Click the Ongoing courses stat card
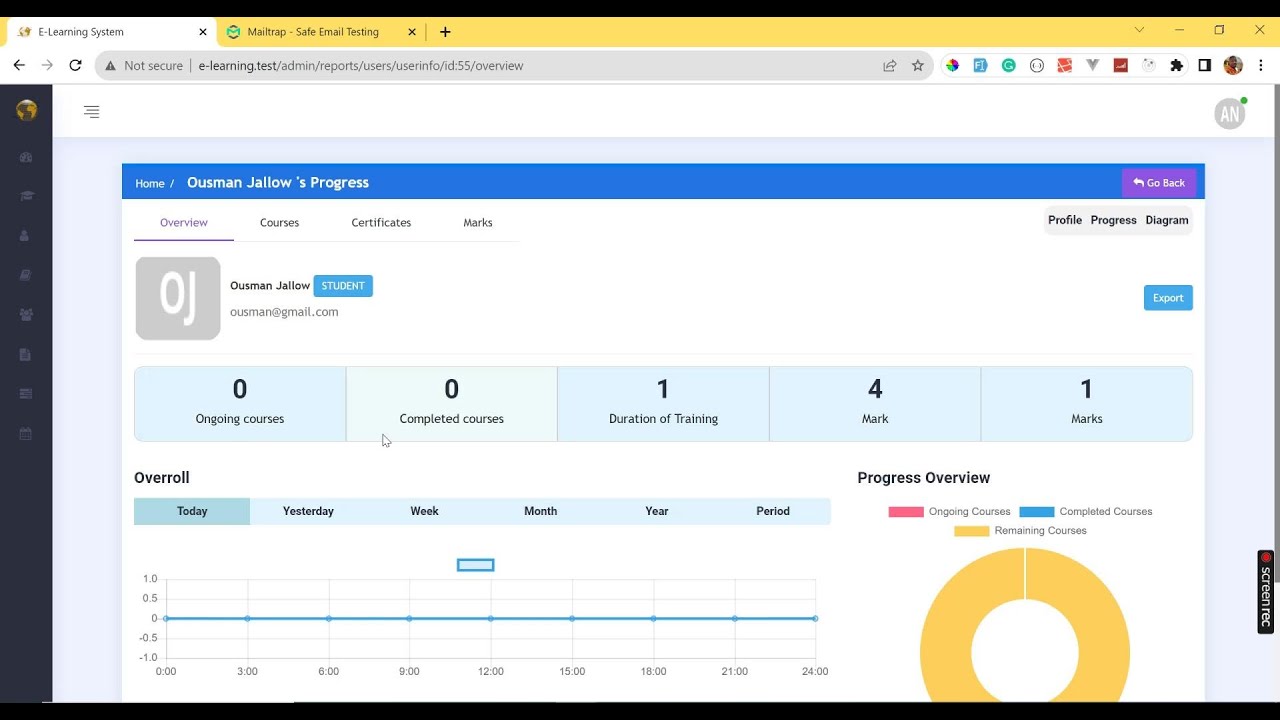This screenshot has height=720, width=1280. click(240, 404)
